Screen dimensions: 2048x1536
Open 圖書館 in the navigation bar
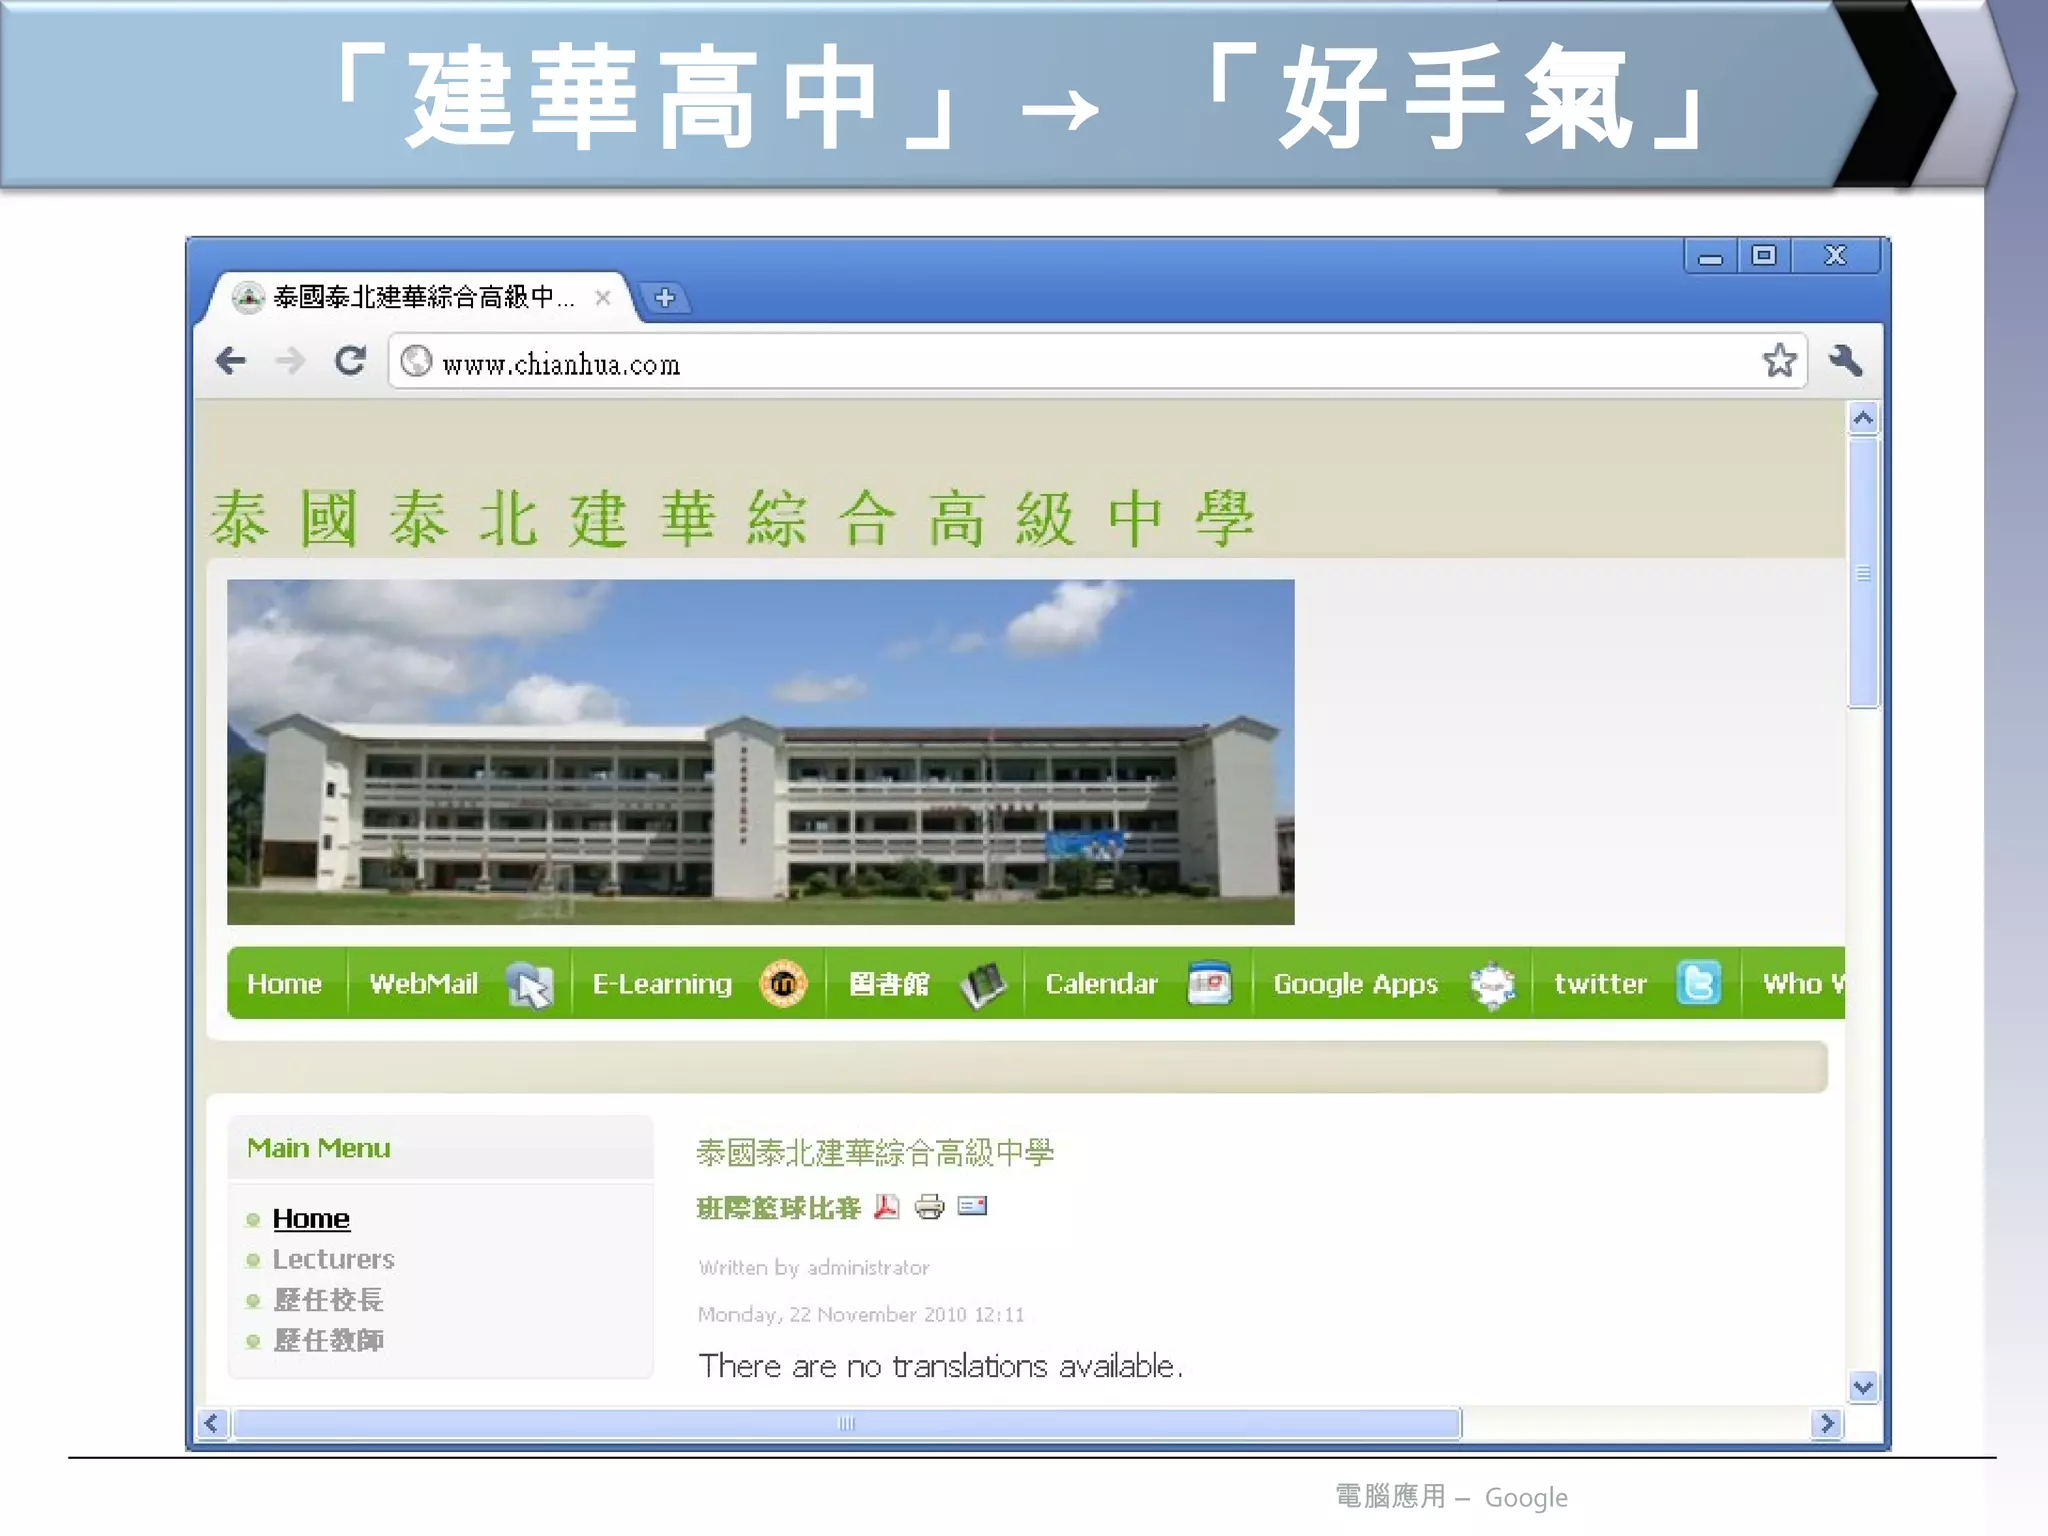point(889,984)
